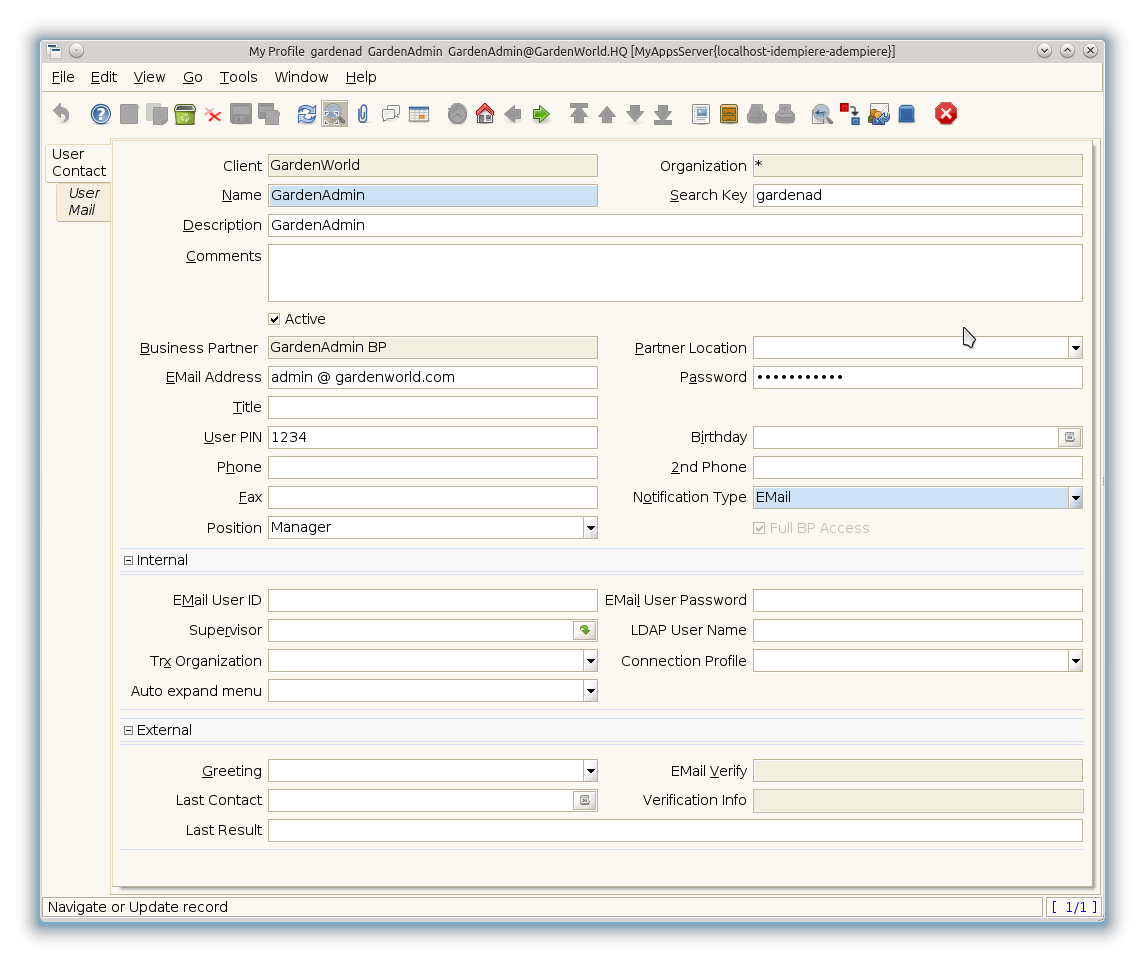This screenshot has height=962, width=1145.
Task: Click the Help question mark toolbar icon
Action: click(x=101, y=114)
